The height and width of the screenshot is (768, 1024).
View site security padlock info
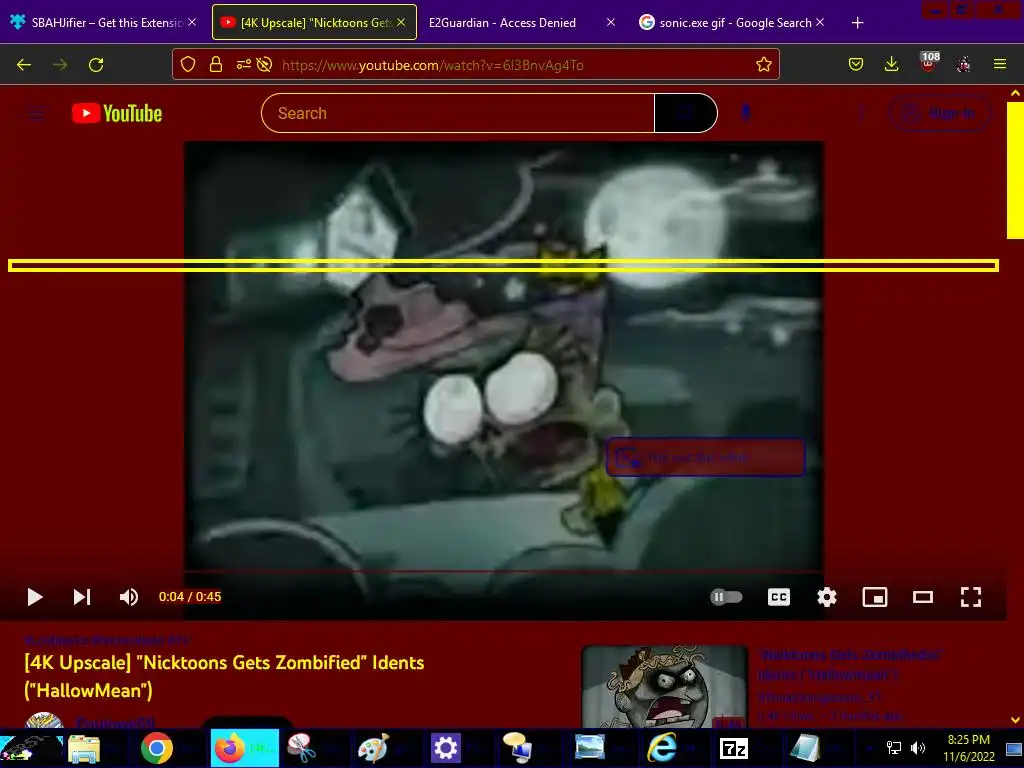(x=216, y=64)
